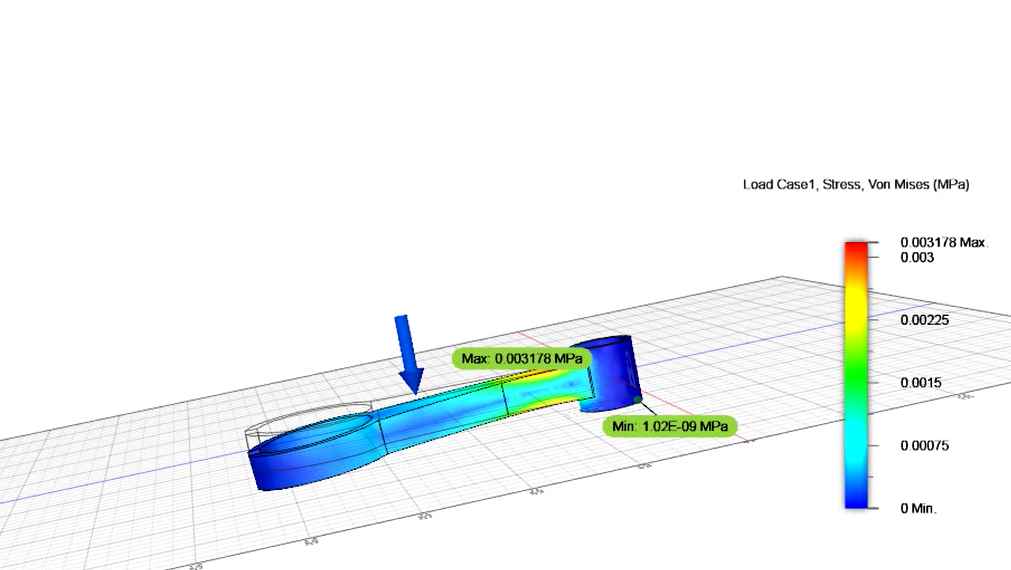The image size is (1011, 570).
Task: Click the green minimum stress point marker
Action: point(638,400)
